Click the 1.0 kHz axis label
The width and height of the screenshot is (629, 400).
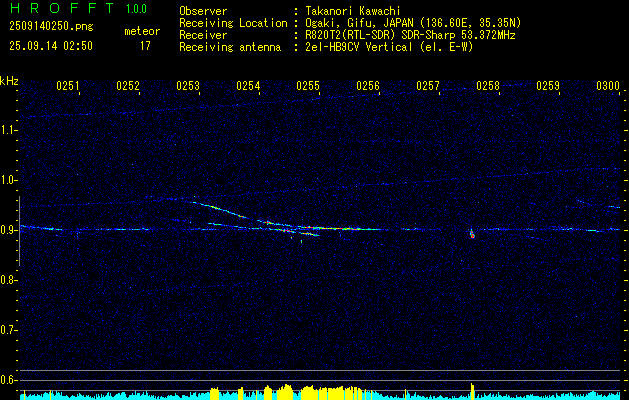tap(8, 180)
